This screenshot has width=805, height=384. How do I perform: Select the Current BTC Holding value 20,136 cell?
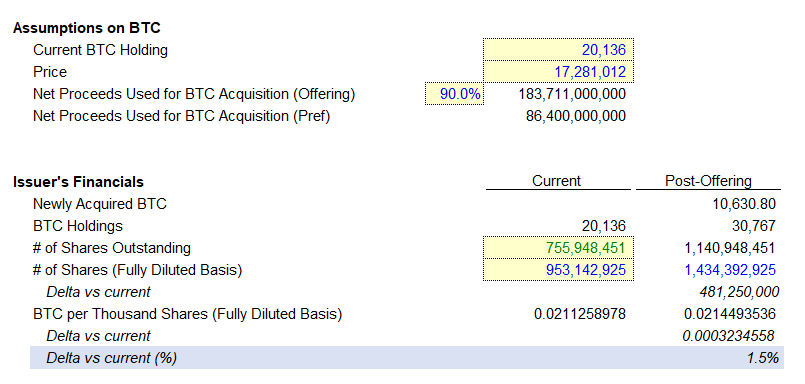coord(558,50)
